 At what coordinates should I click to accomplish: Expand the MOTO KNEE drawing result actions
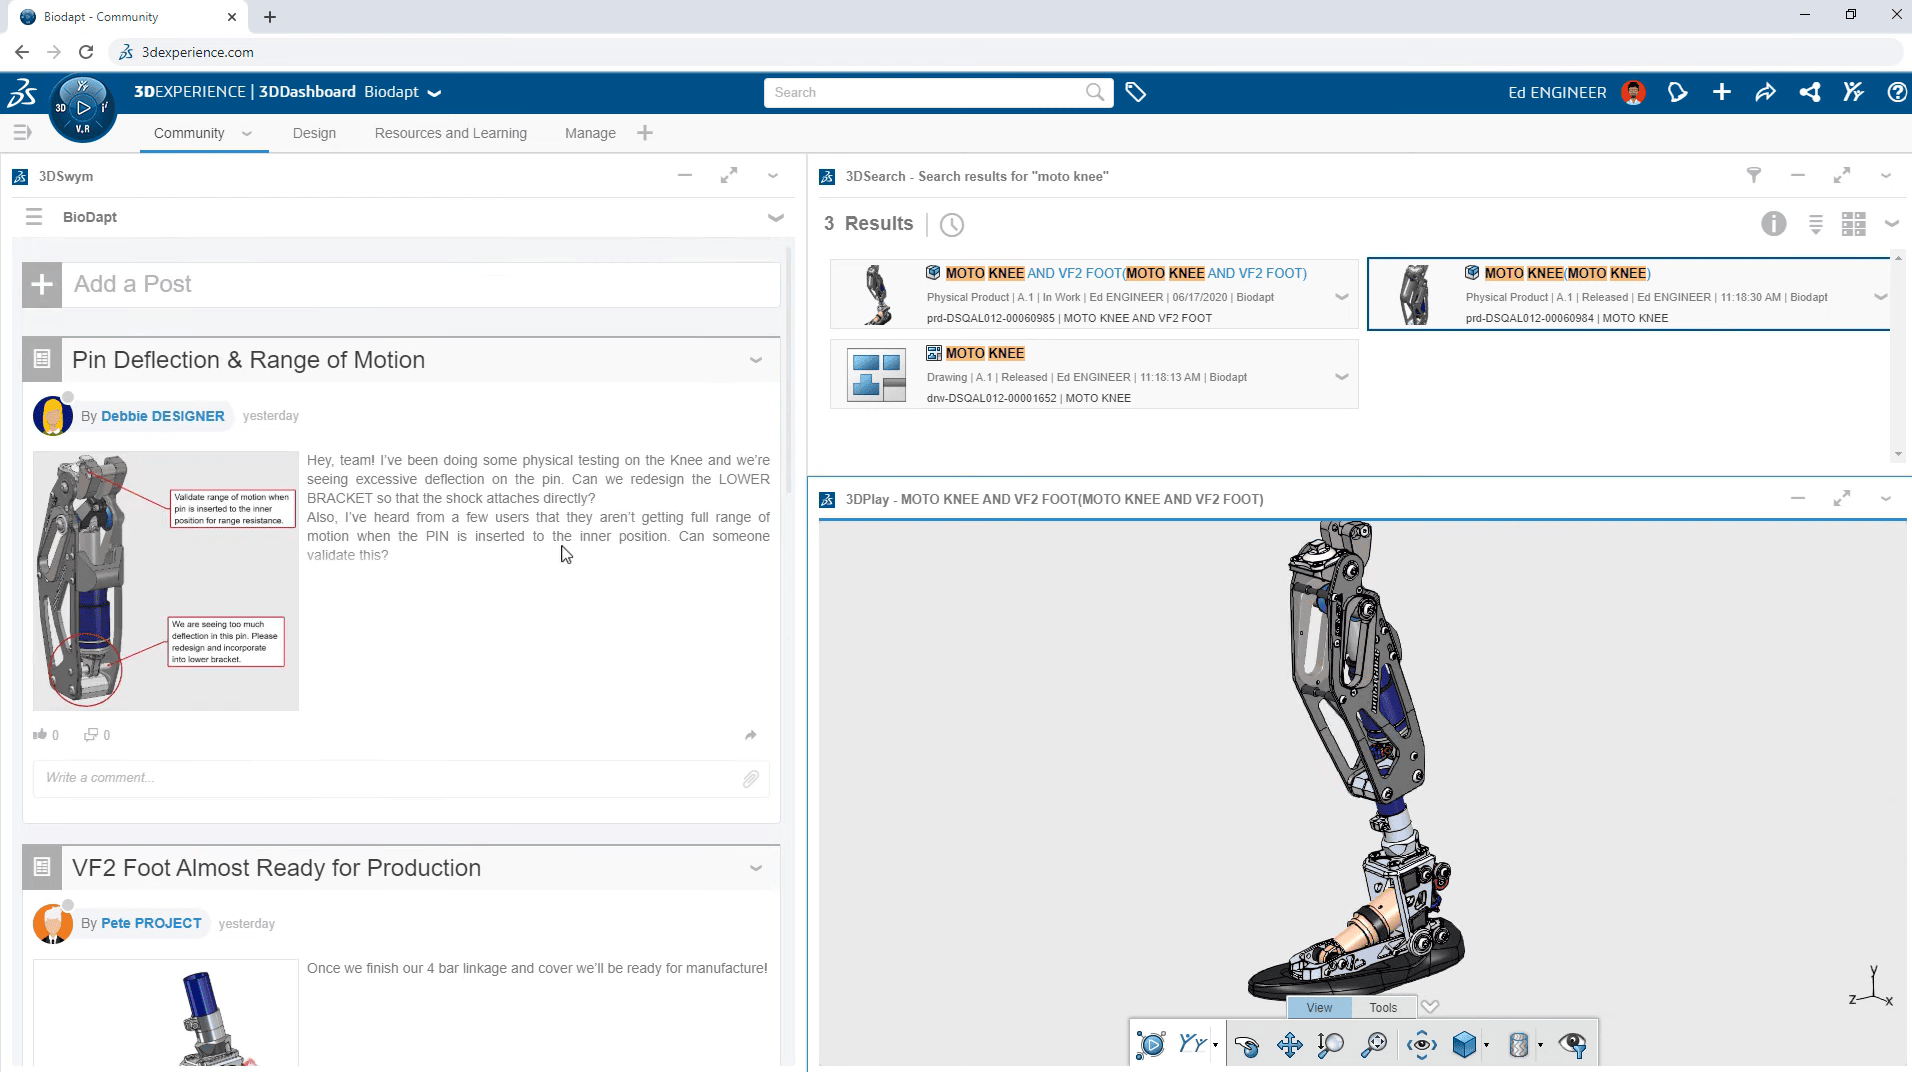[1342, 377]
